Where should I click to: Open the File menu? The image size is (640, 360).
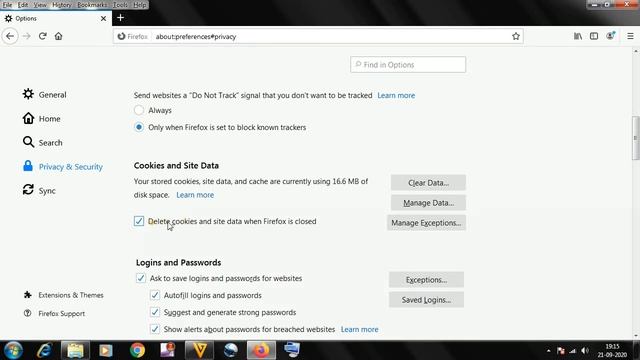7,5
